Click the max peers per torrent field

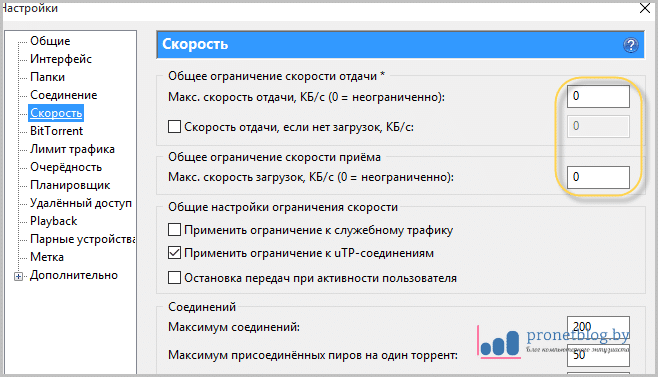tap(598, 355)
